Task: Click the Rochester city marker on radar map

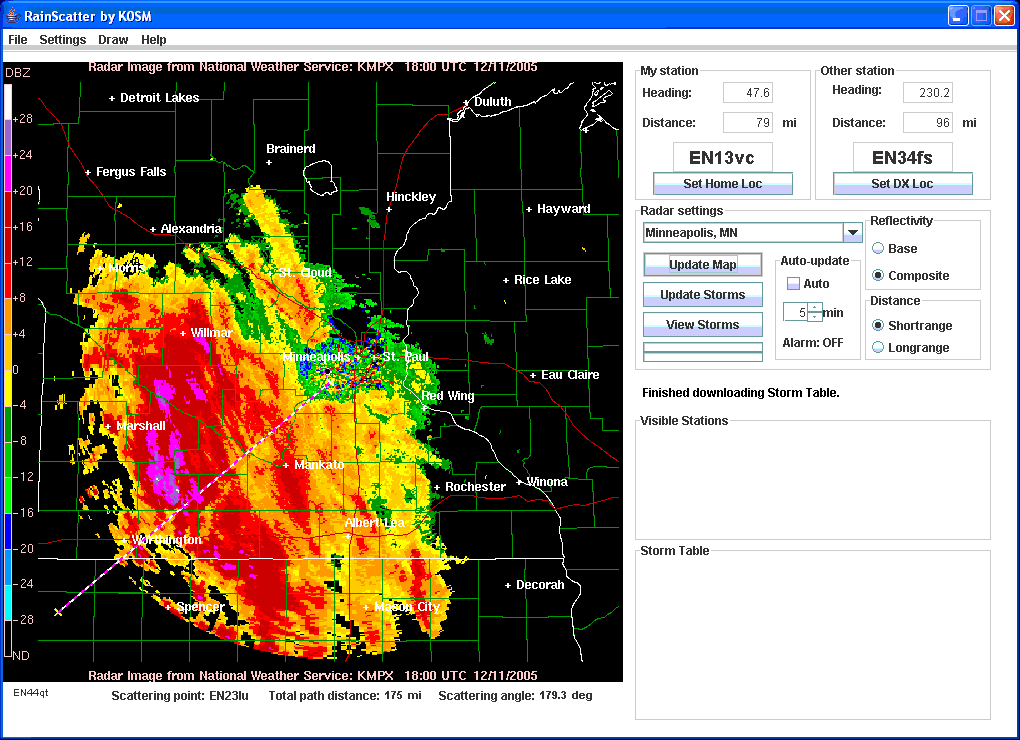Action: [x=437, y=488]
